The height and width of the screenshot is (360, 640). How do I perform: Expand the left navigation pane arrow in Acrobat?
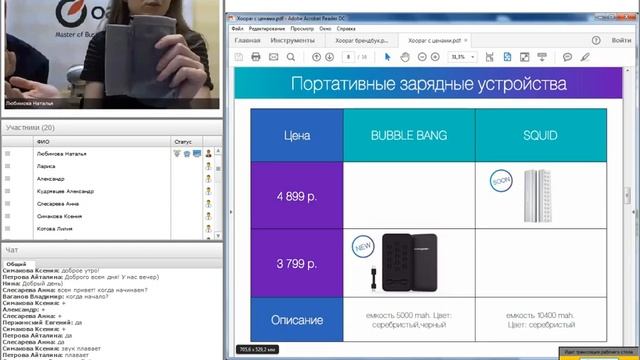(x=231, y=212)
